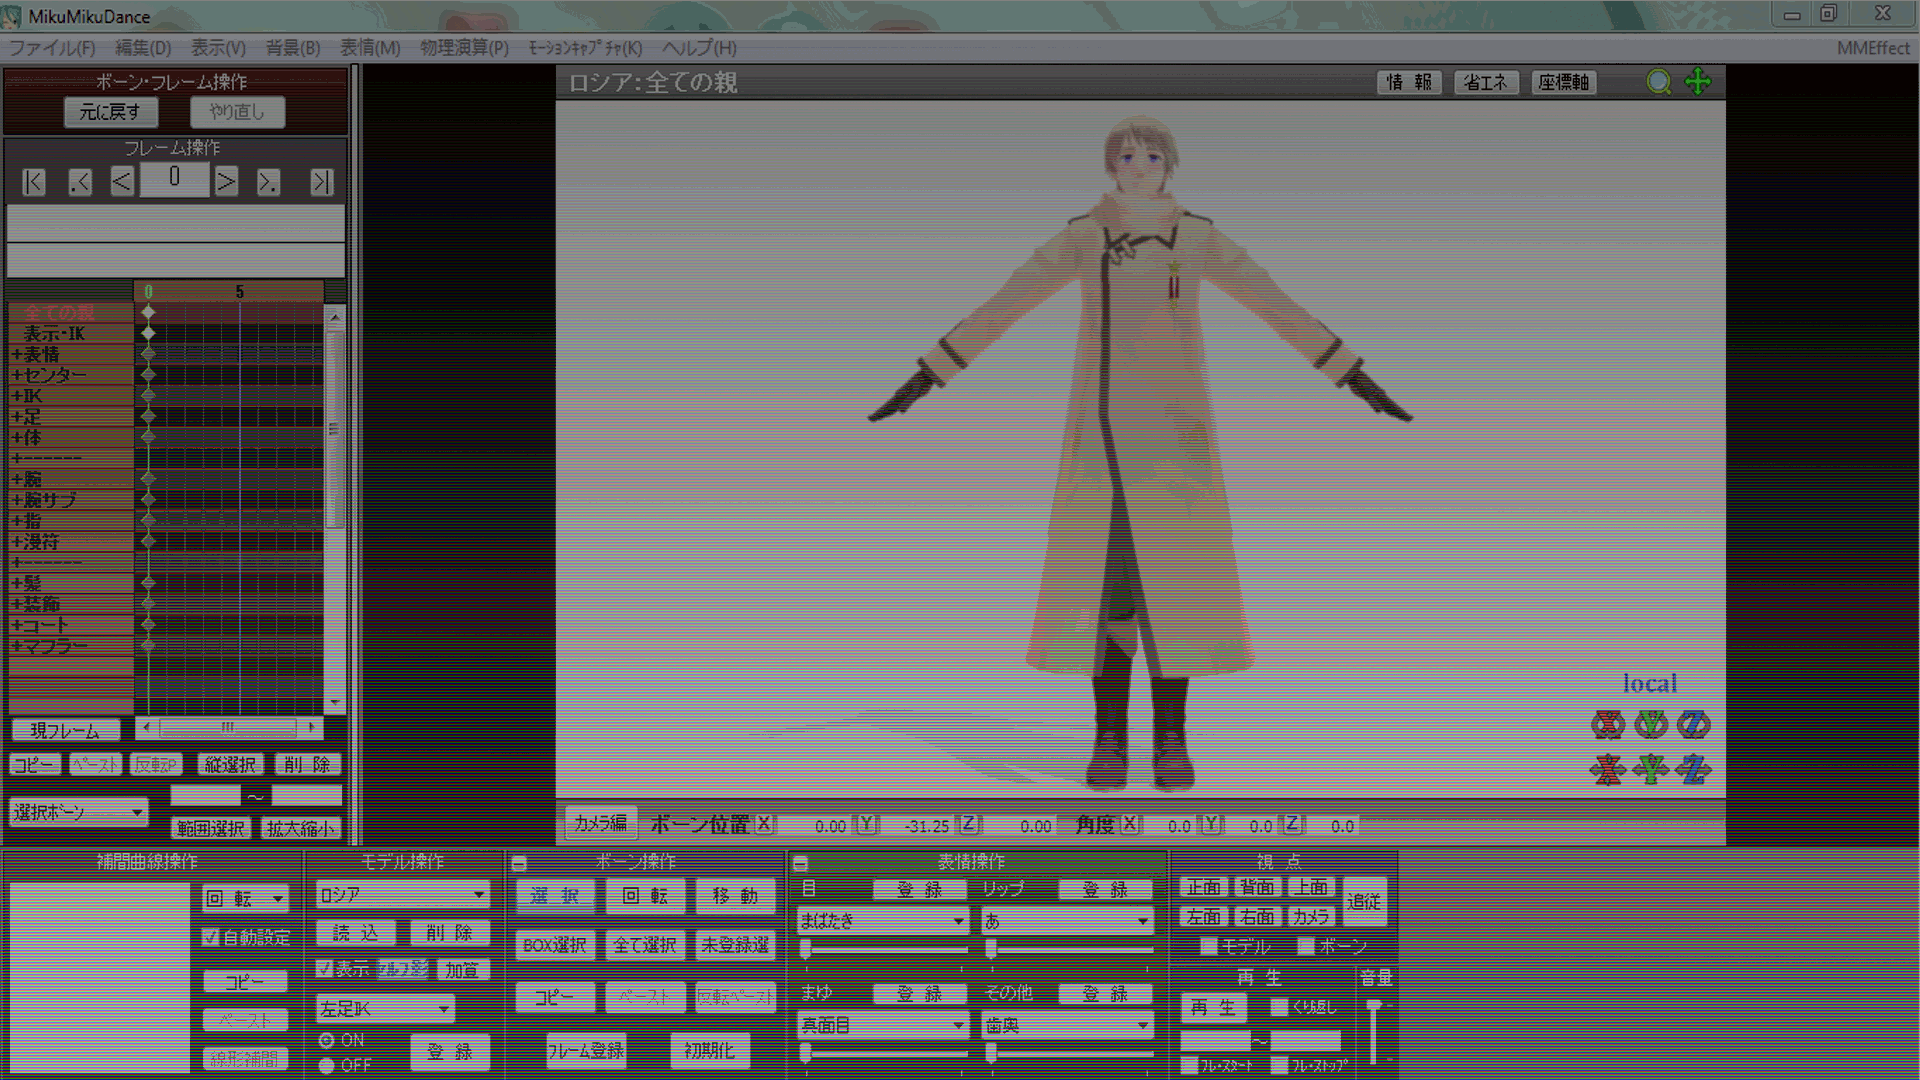This screenshot has width=1920, height=1080.
Task: Open the 編集(D) menu
Action: click(143, 48)
